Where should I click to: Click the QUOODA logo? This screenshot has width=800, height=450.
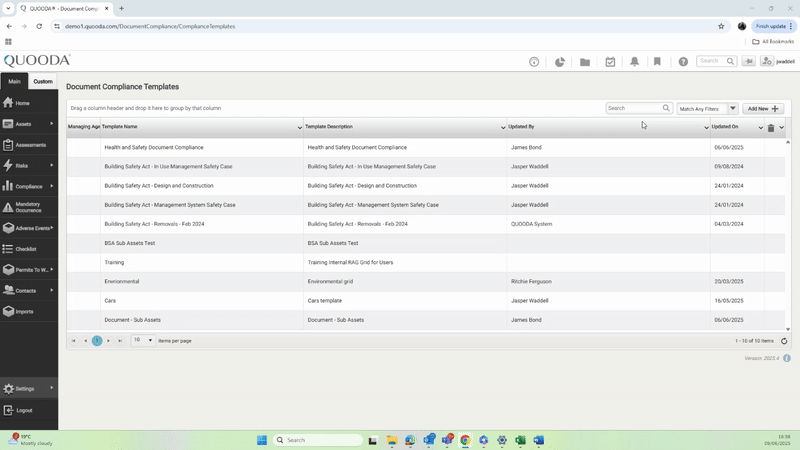coord(37,61)
